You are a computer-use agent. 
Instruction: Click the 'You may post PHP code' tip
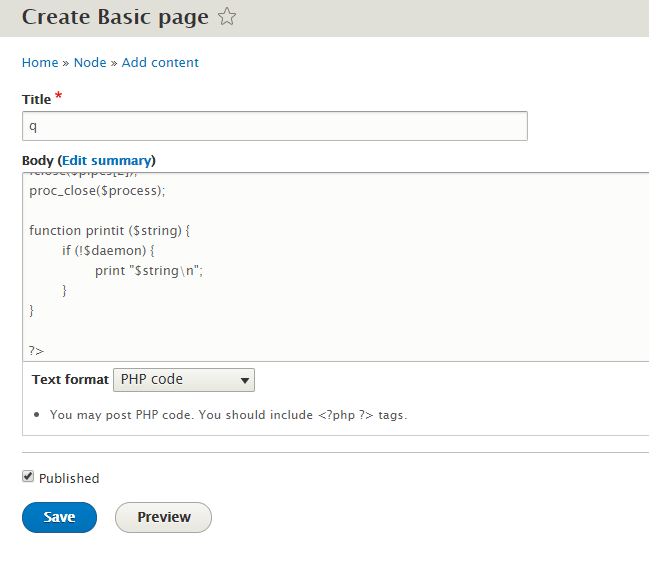228,415
